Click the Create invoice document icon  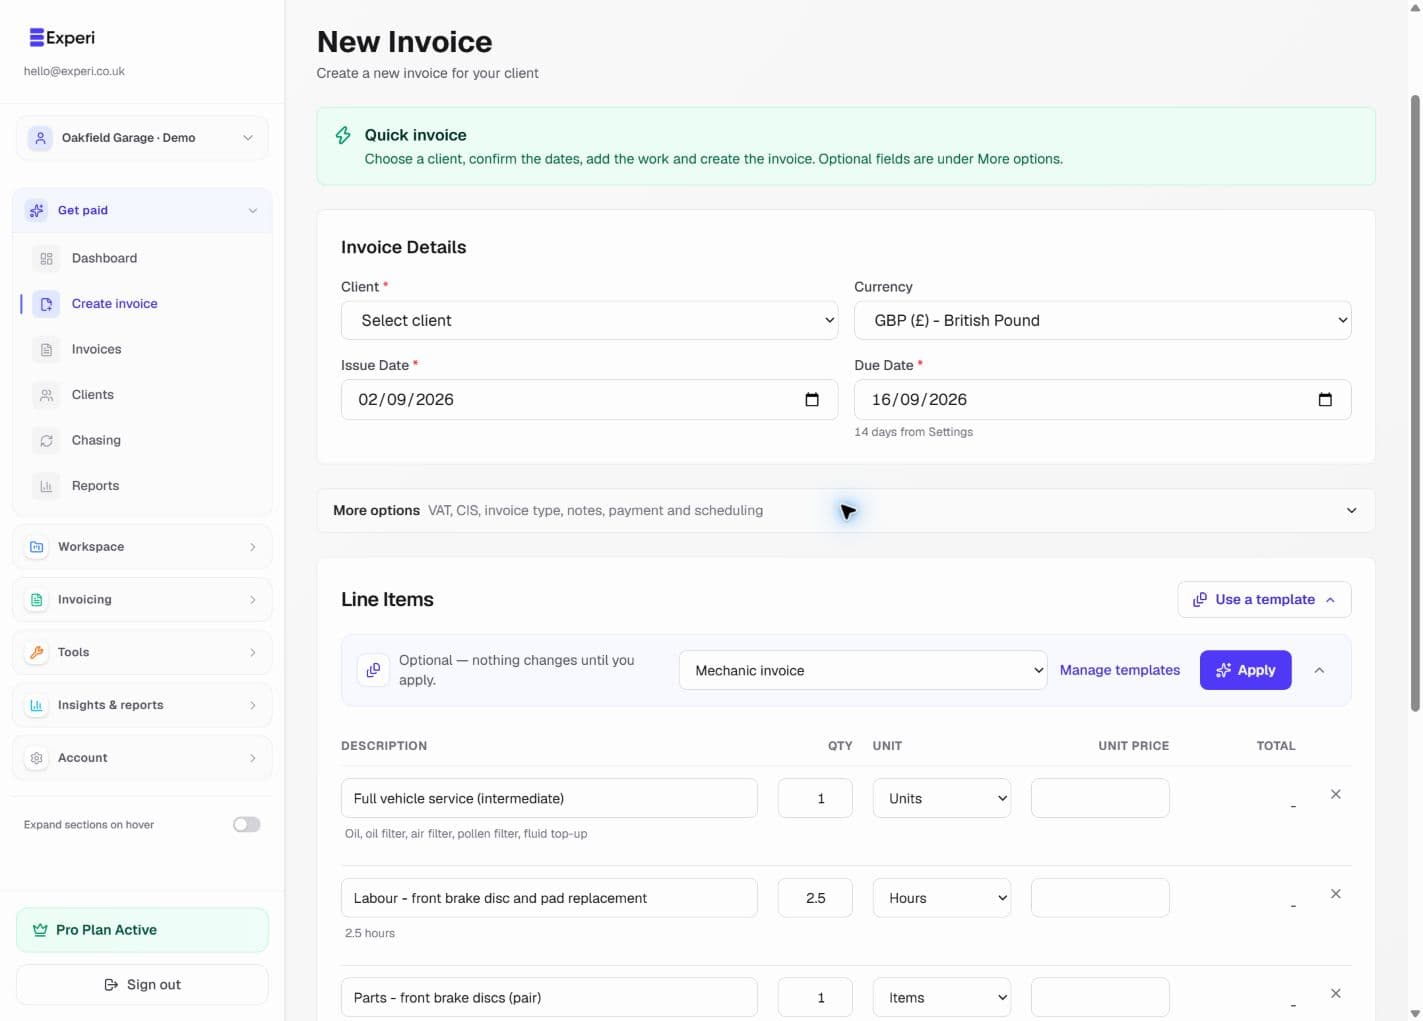coord(46,304)
